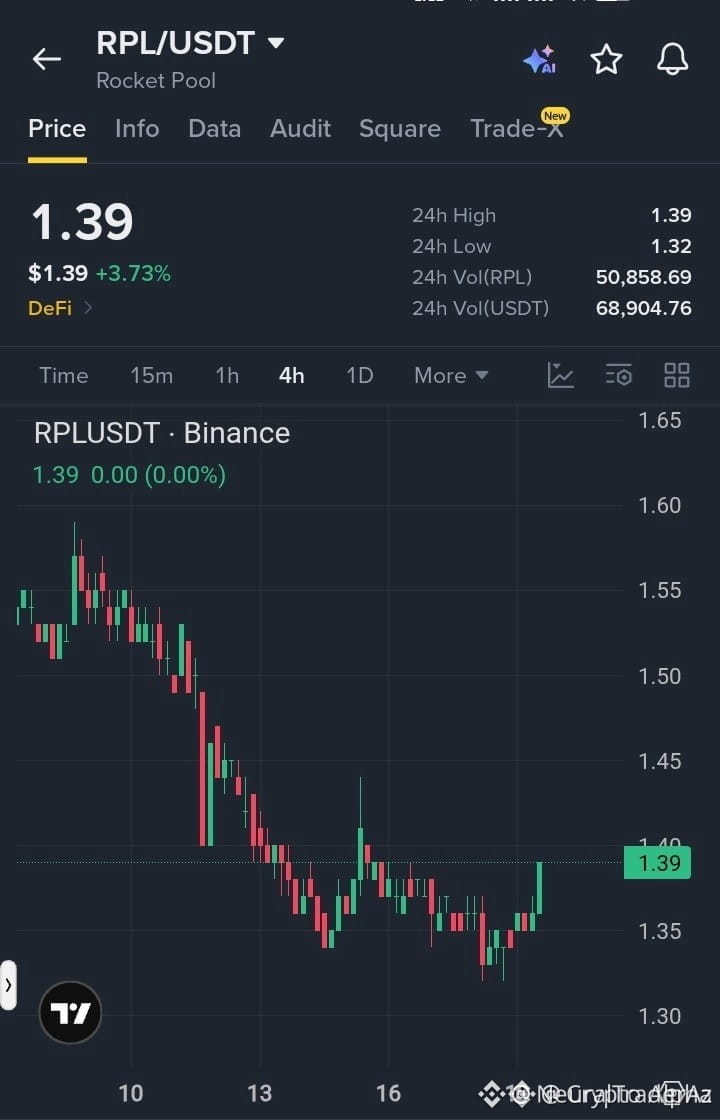The height and width of the screenshot is (1120, 720).
Task: Tap the 1.65 price axis label
Action: point(659,420)
